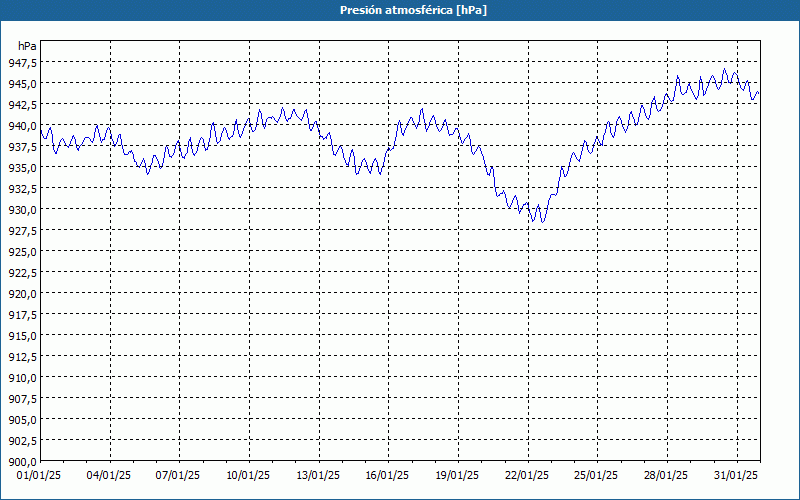Viewport: 800px width, 500px height.
Task: Click the 07/01/25 date label
Action: pos(178,476)
